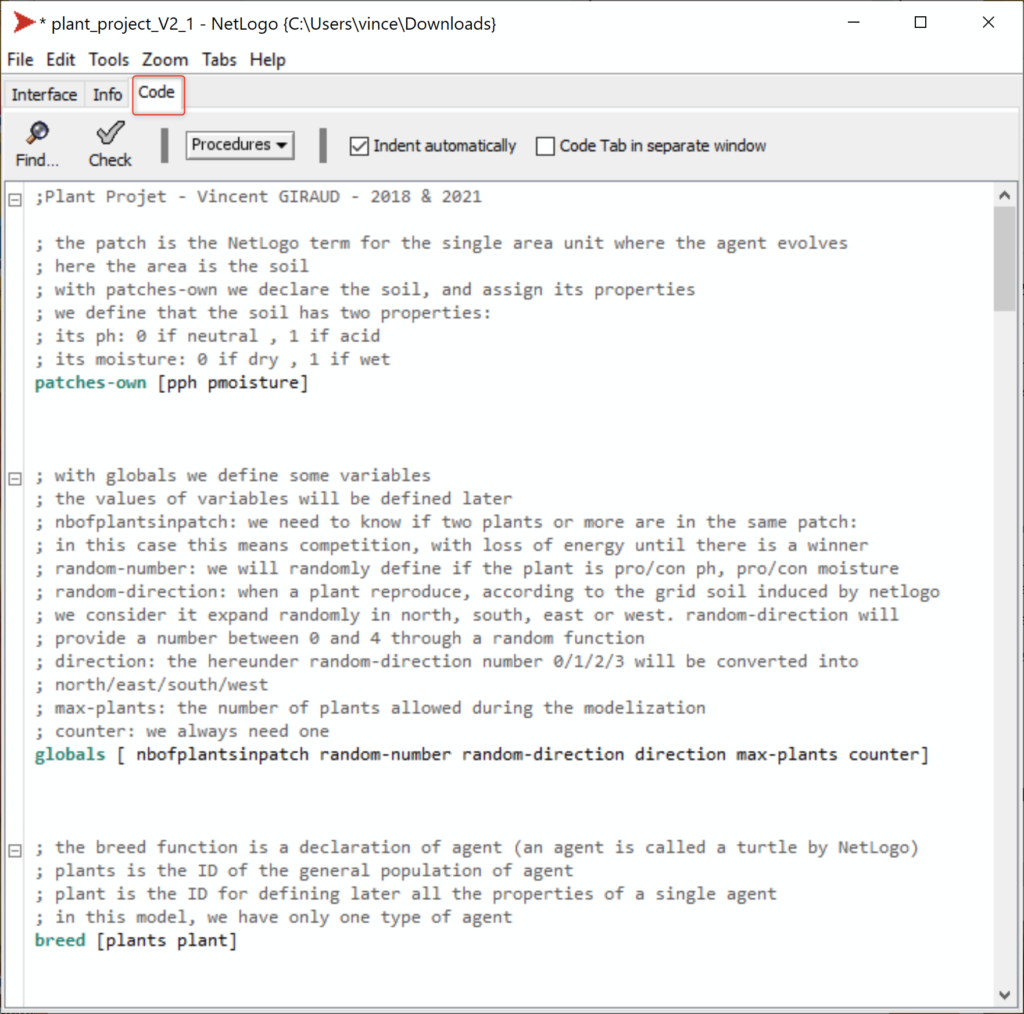1024x1014 pixels.
Task: Click the "its moisture: 0 if dry" comment line
Action: click(x=212, y=359)
